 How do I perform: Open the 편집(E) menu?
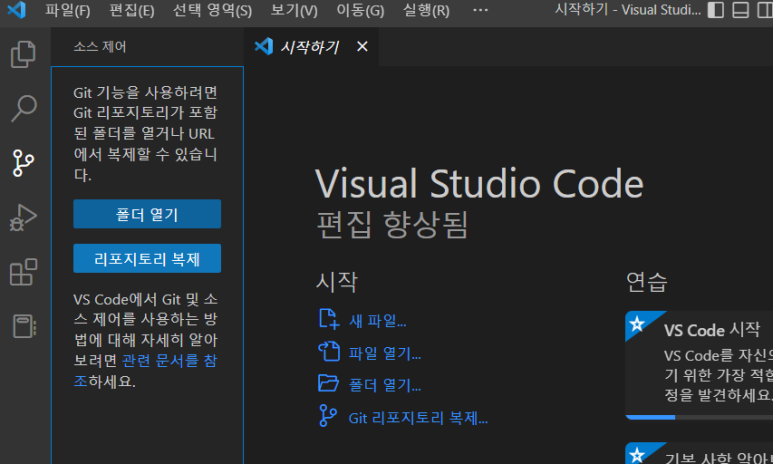pos(132,10)
